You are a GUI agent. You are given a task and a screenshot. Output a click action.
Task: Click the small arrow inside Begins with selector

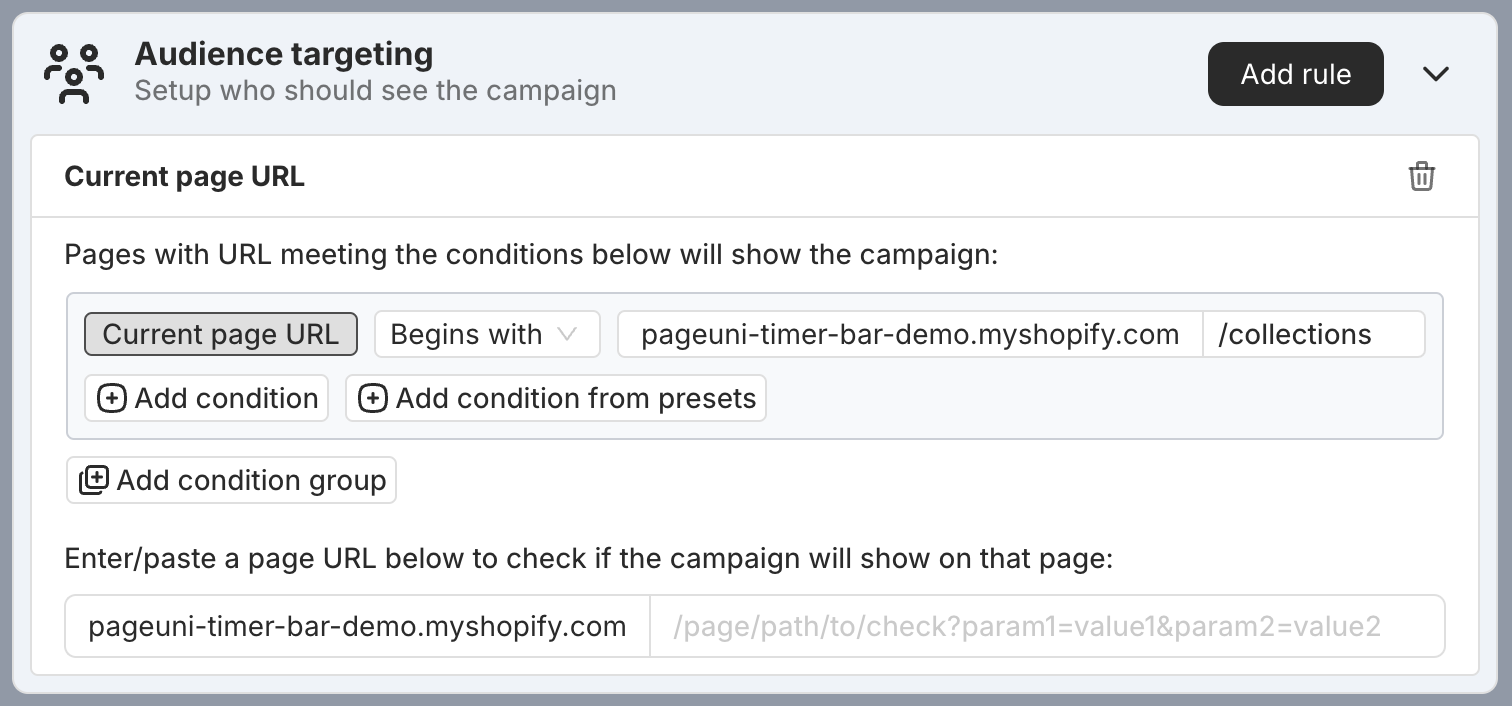point(567,334)
